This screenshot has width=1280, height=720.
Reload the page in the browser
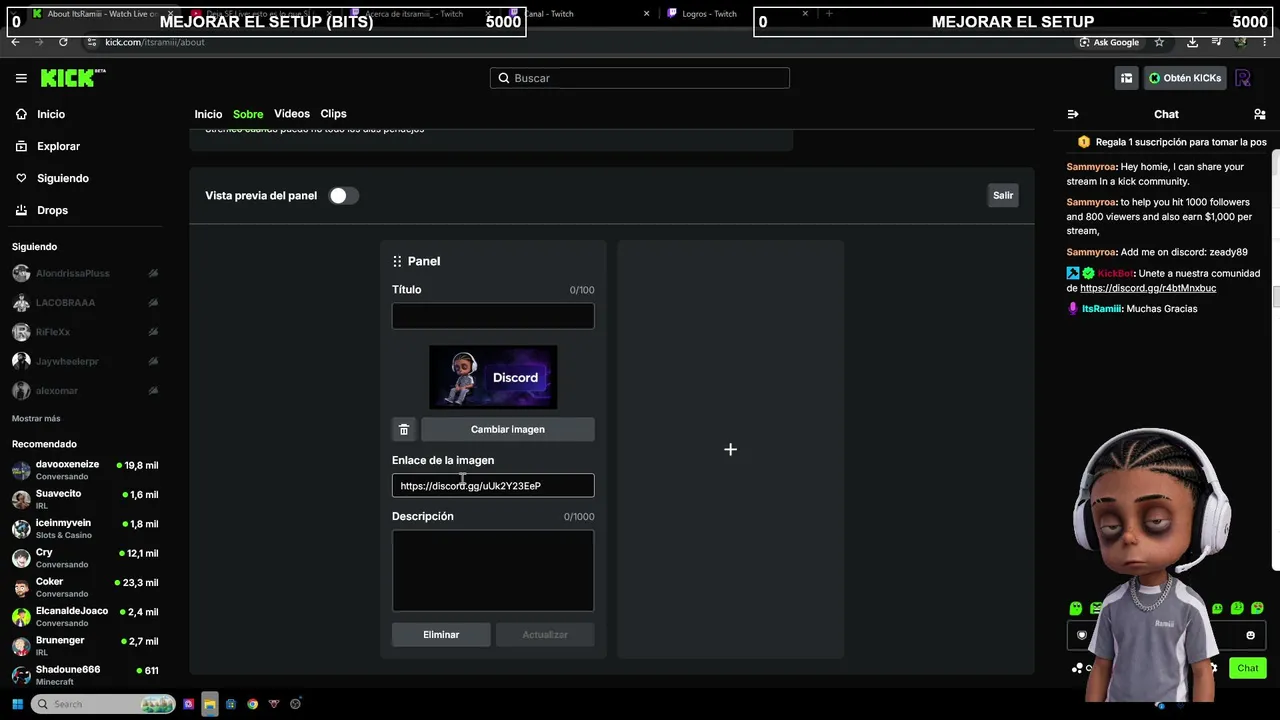click(x=63, y=42)
